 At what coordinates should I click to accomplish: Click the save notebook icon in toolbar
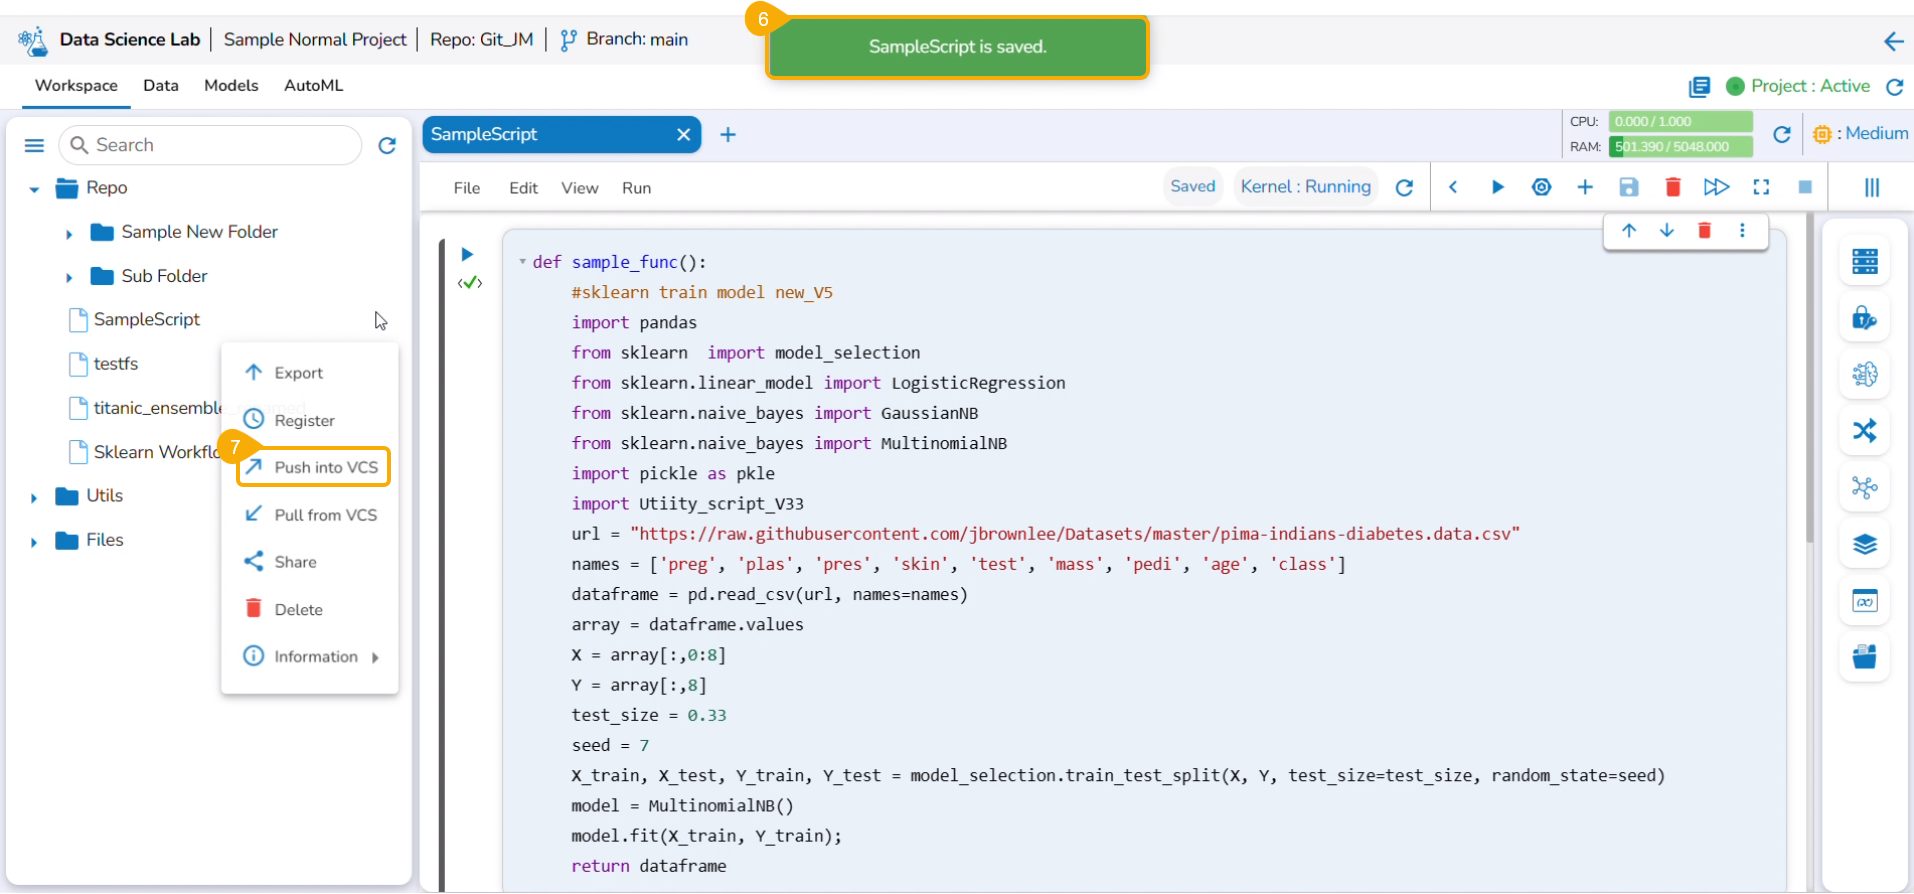tap(1629, 187)
